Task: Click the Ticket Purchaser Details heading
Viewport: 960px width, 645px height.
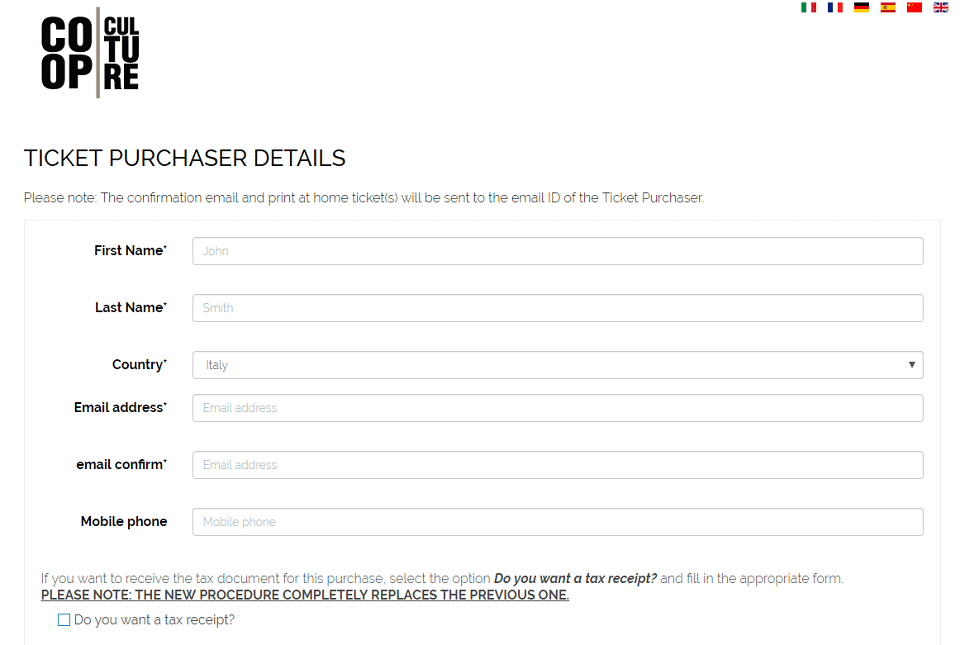Action: (185, 158)
